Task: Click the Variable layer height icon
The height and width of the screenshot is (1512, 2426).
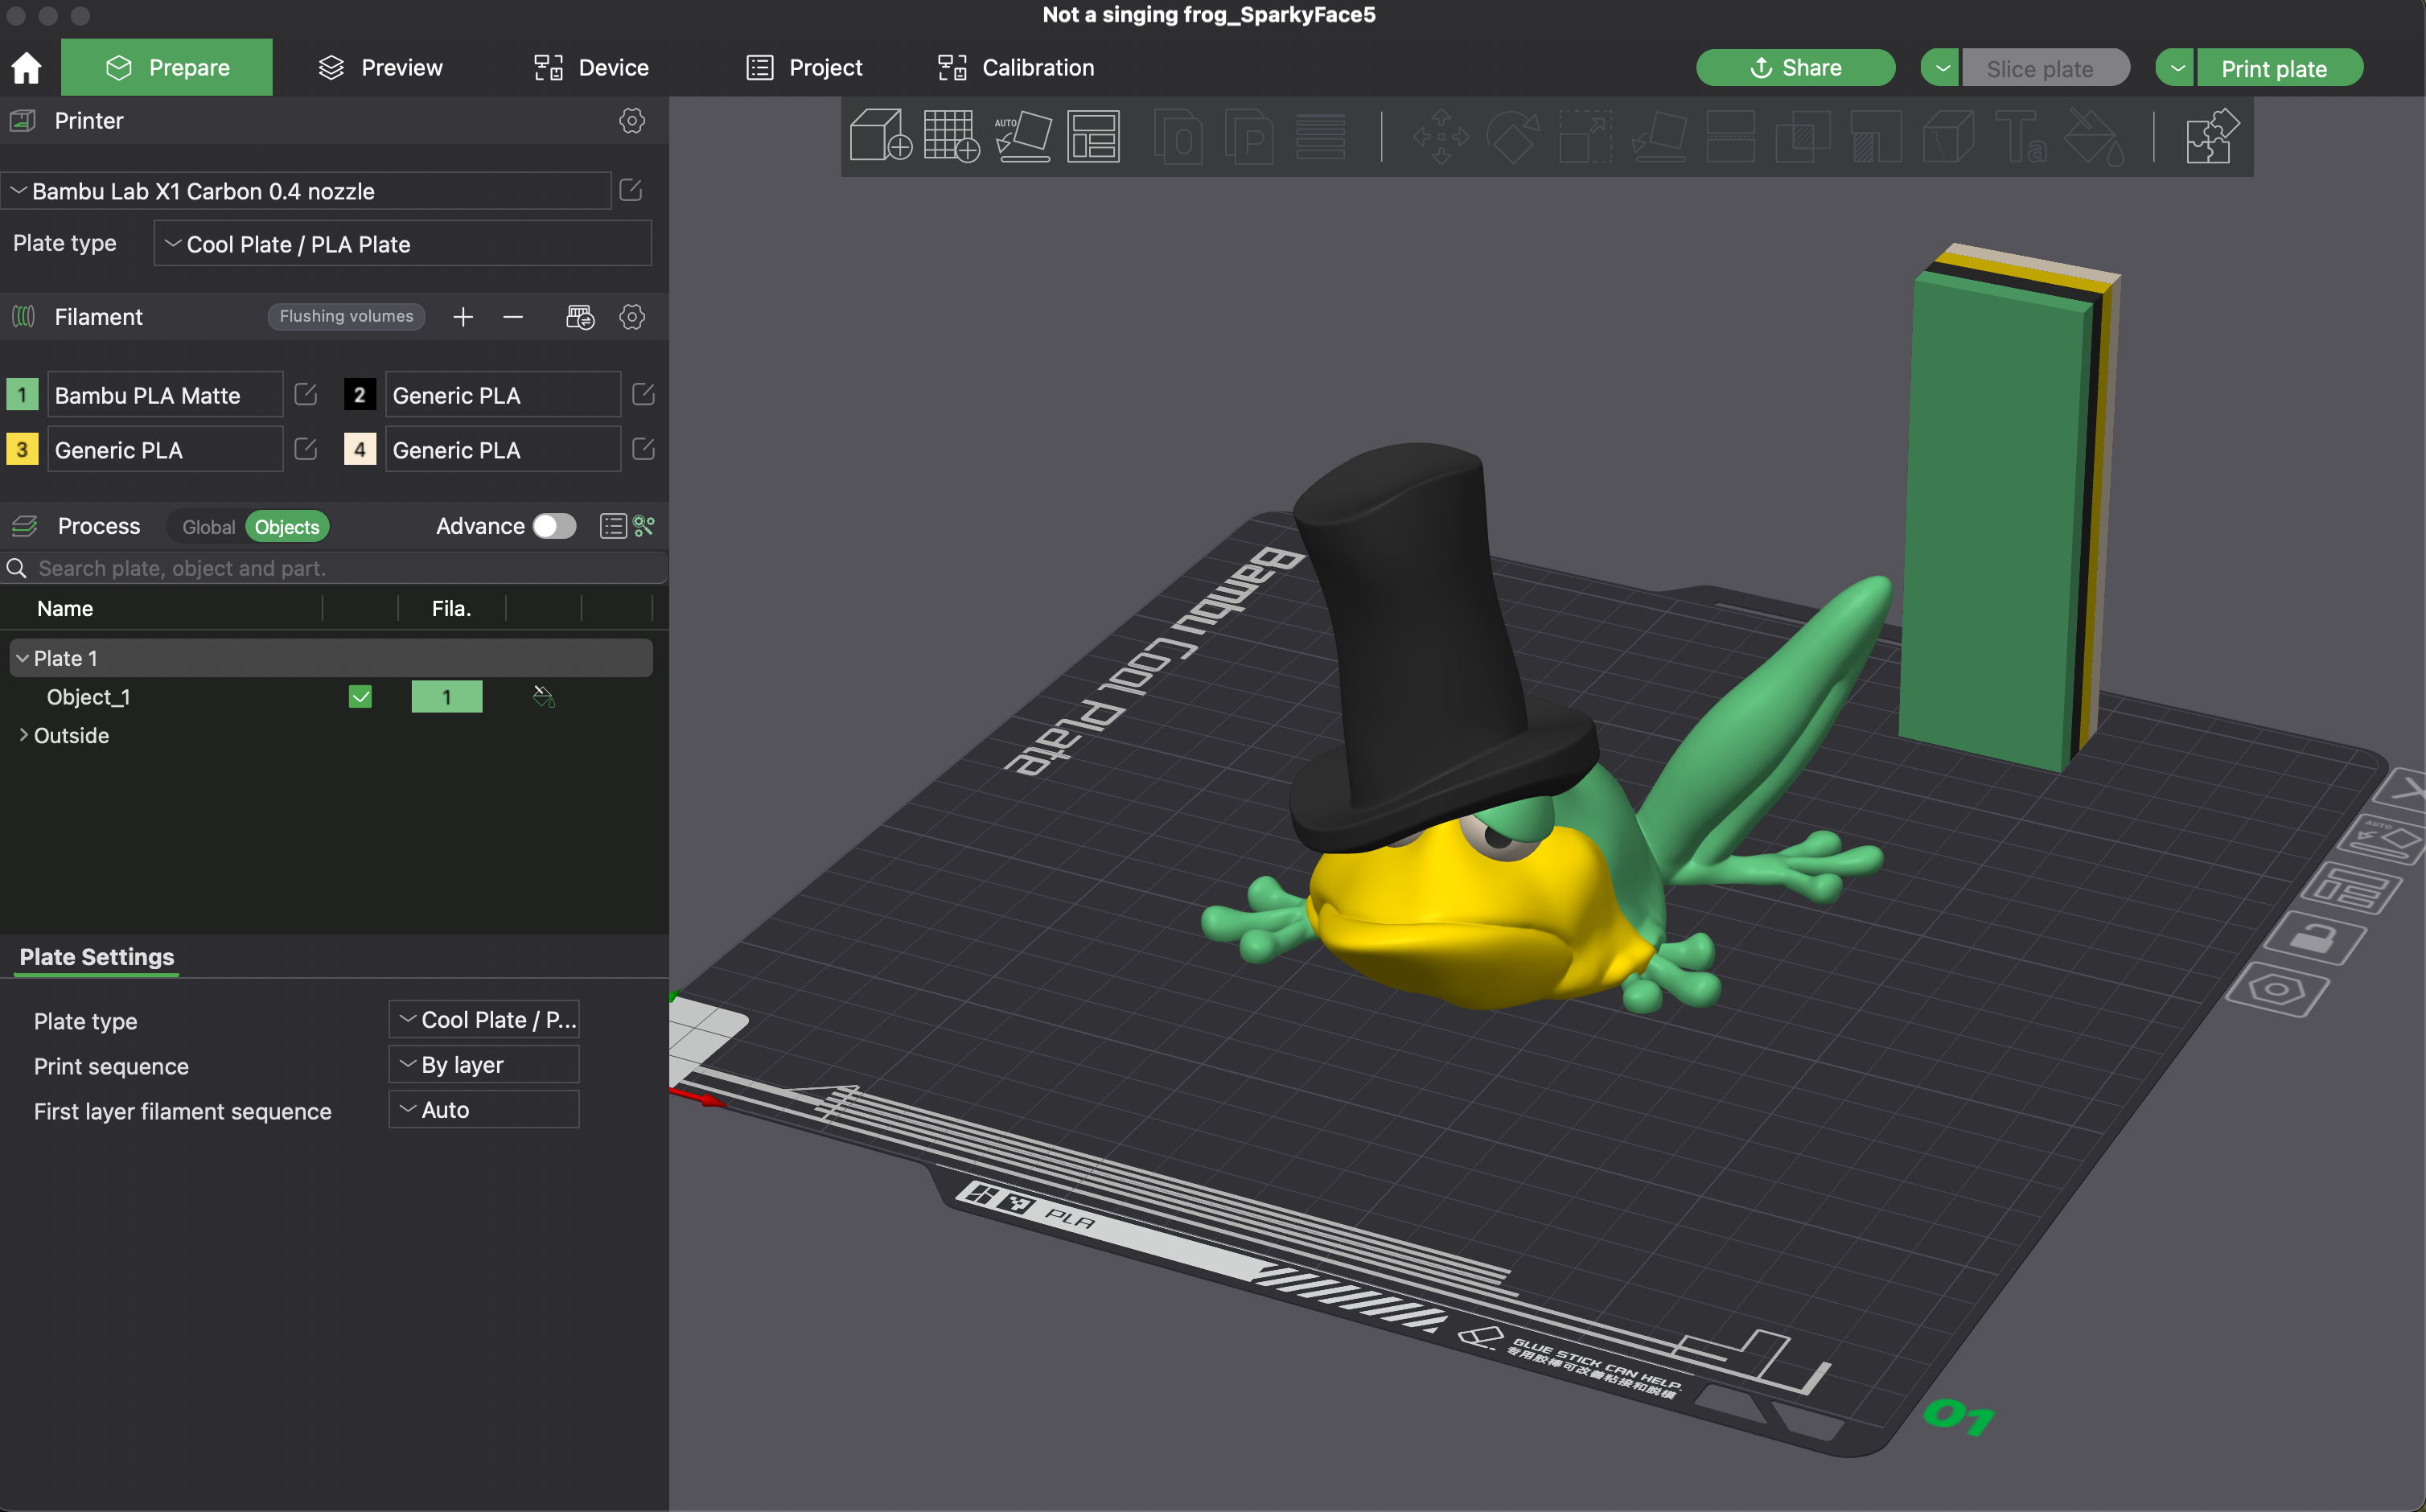Action: pyautogui.click(x=1320, y=136)
